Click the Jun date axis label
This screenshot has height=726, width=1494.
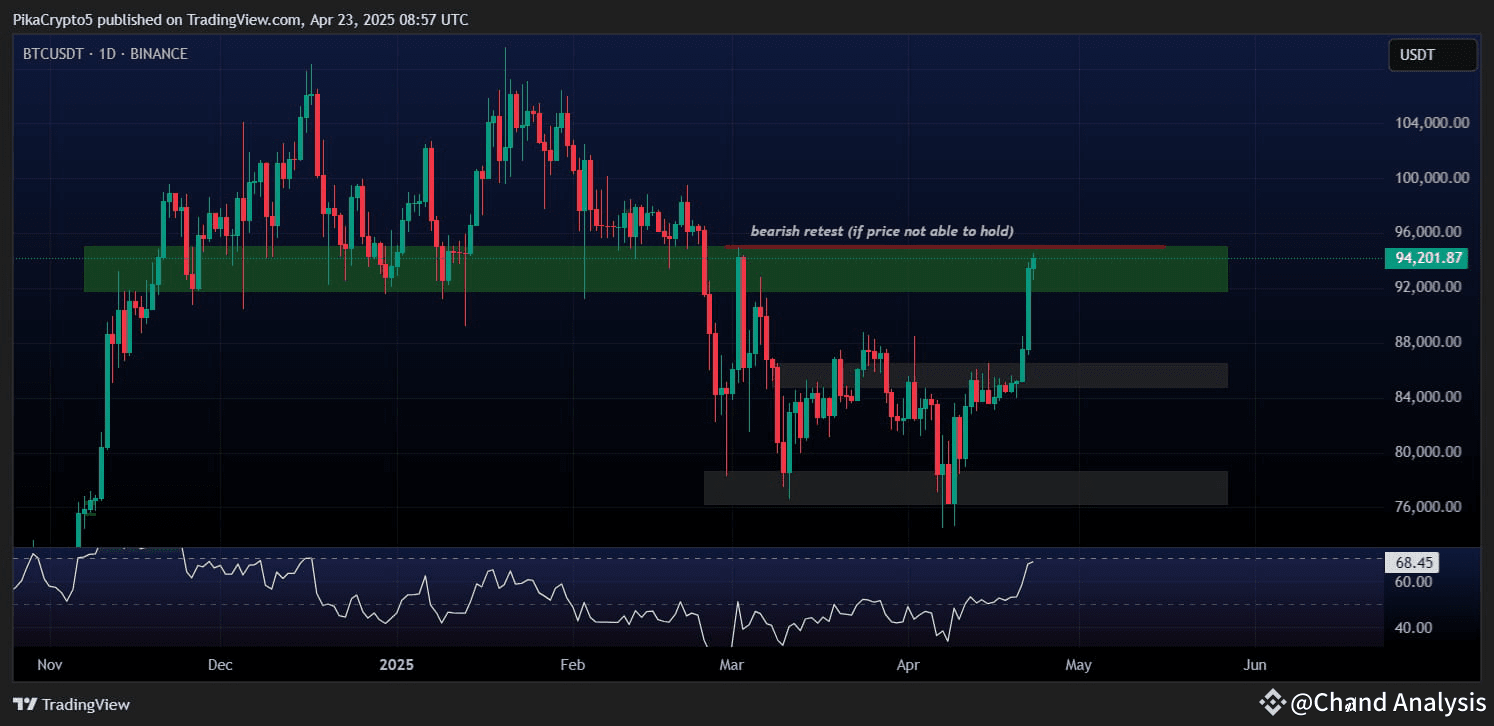1255,665
